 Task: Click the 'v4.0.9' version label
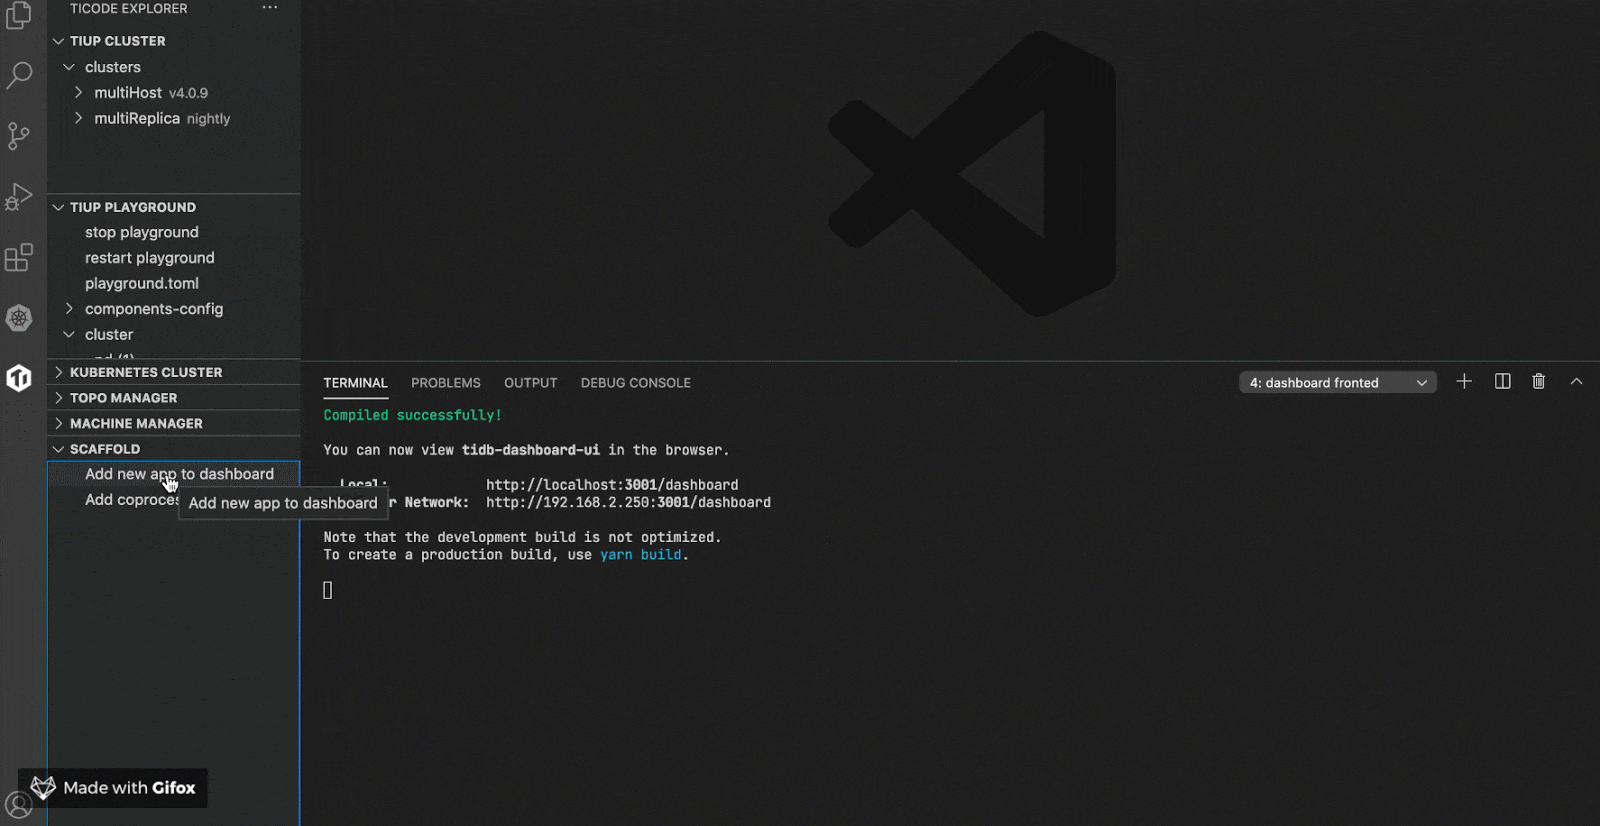pyautogui.click(x=188, y=93)
